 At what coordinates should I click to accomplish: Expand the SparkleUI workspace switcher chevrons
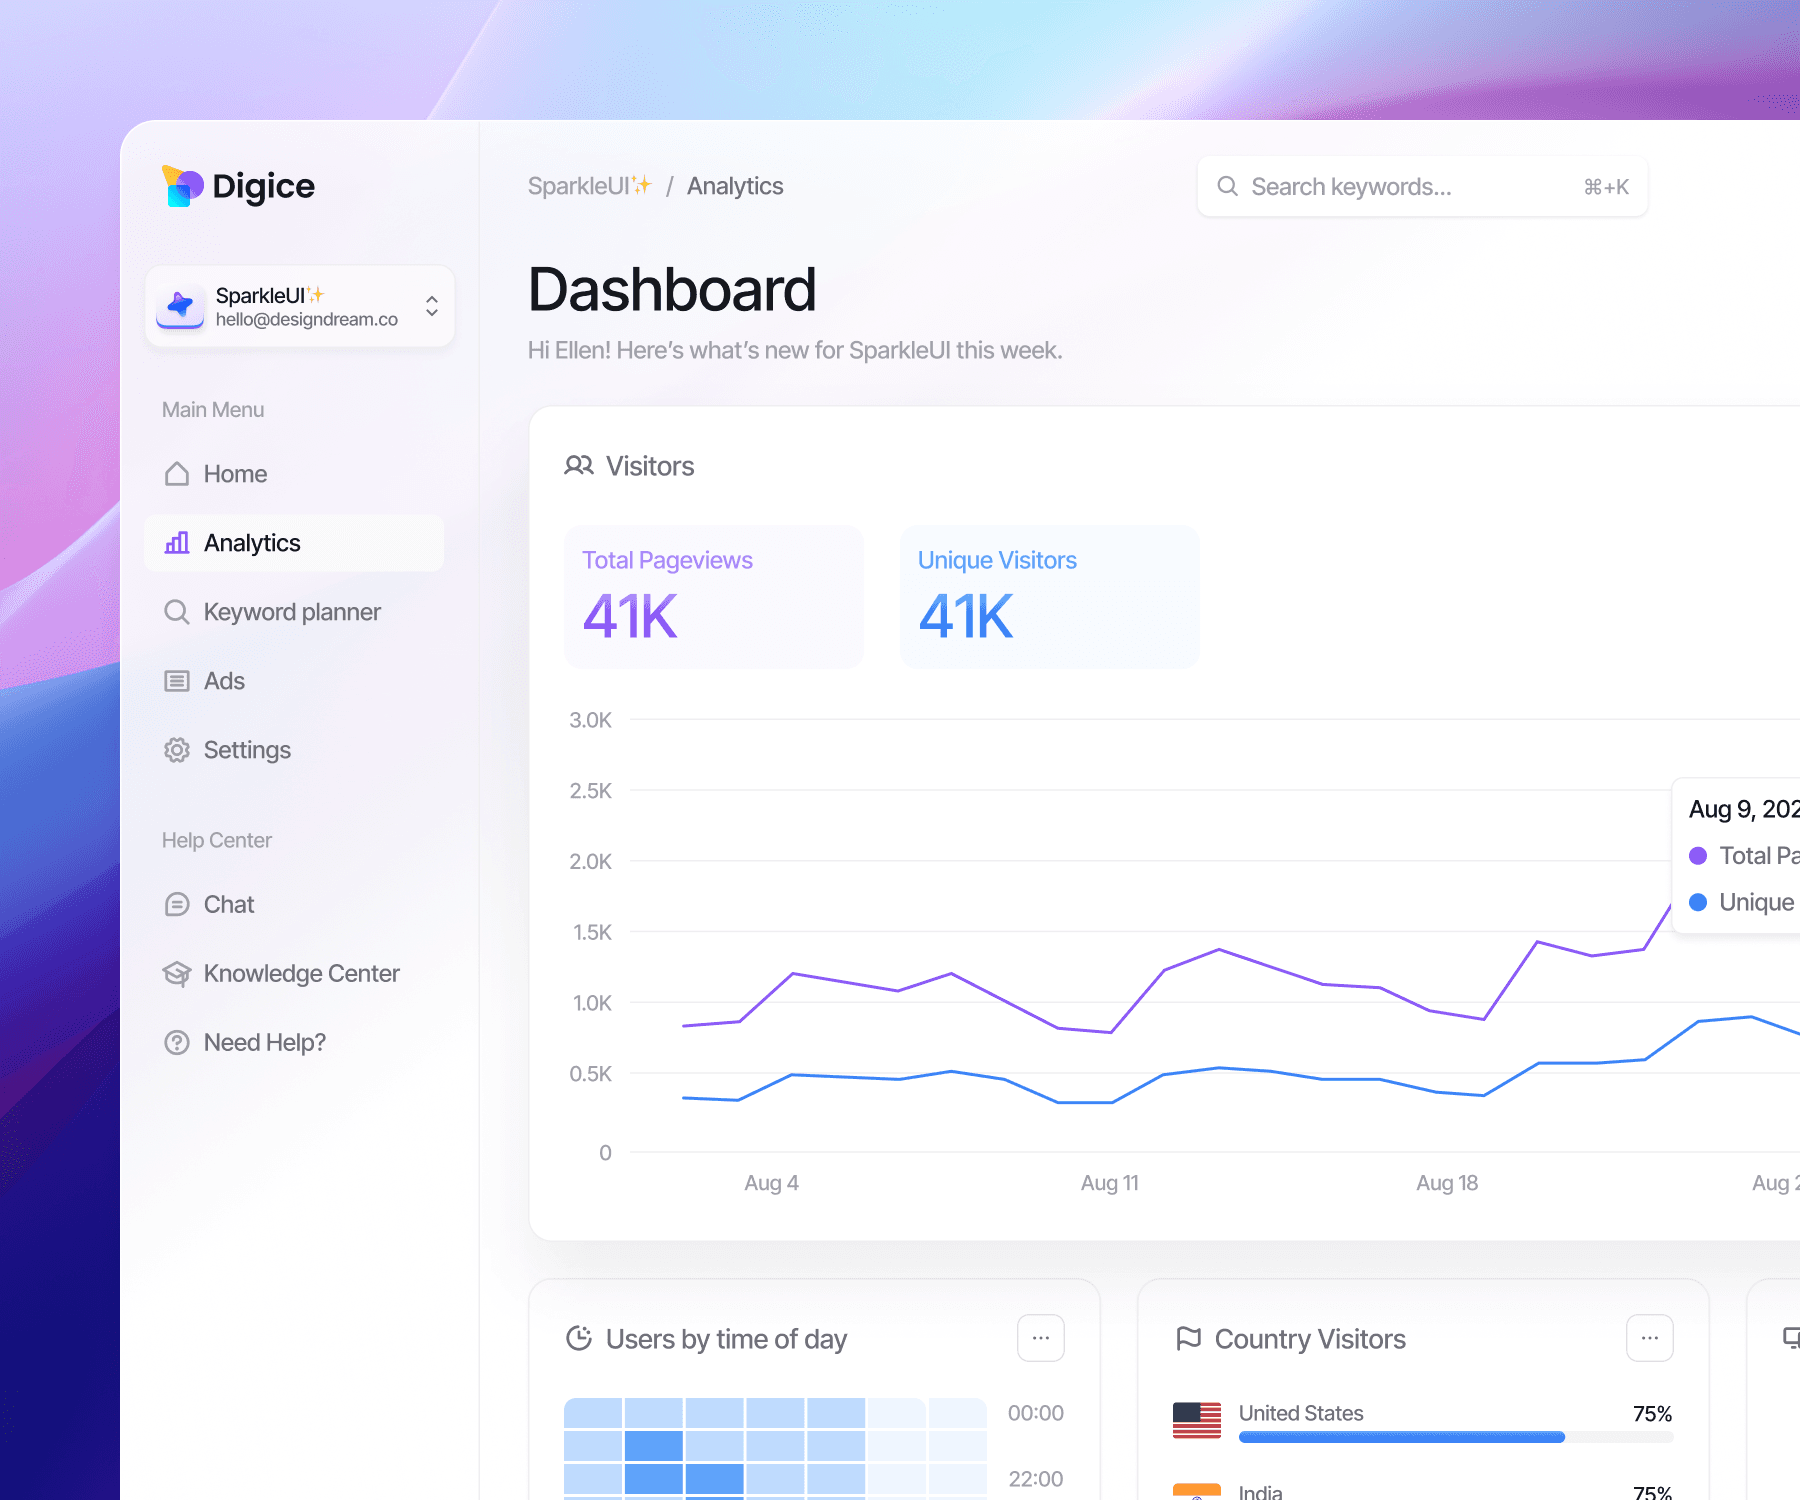pyautogui.click(x=432, y=306)
